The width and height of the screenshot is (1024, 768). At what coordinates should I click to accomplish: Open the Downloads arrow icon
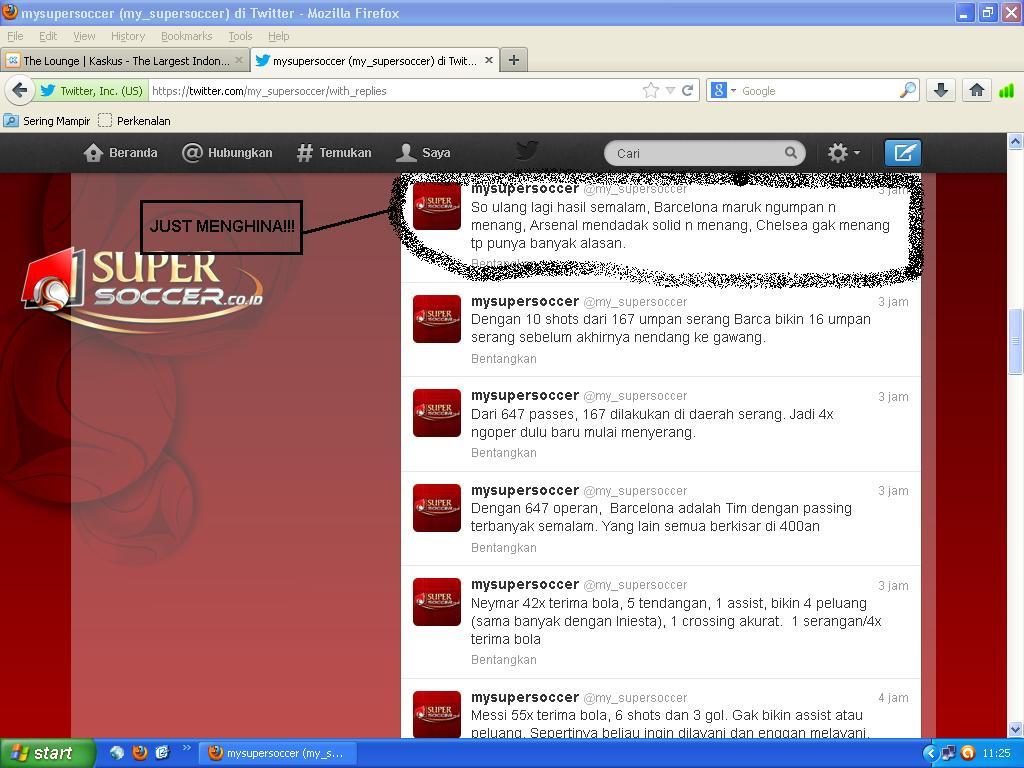940,90
